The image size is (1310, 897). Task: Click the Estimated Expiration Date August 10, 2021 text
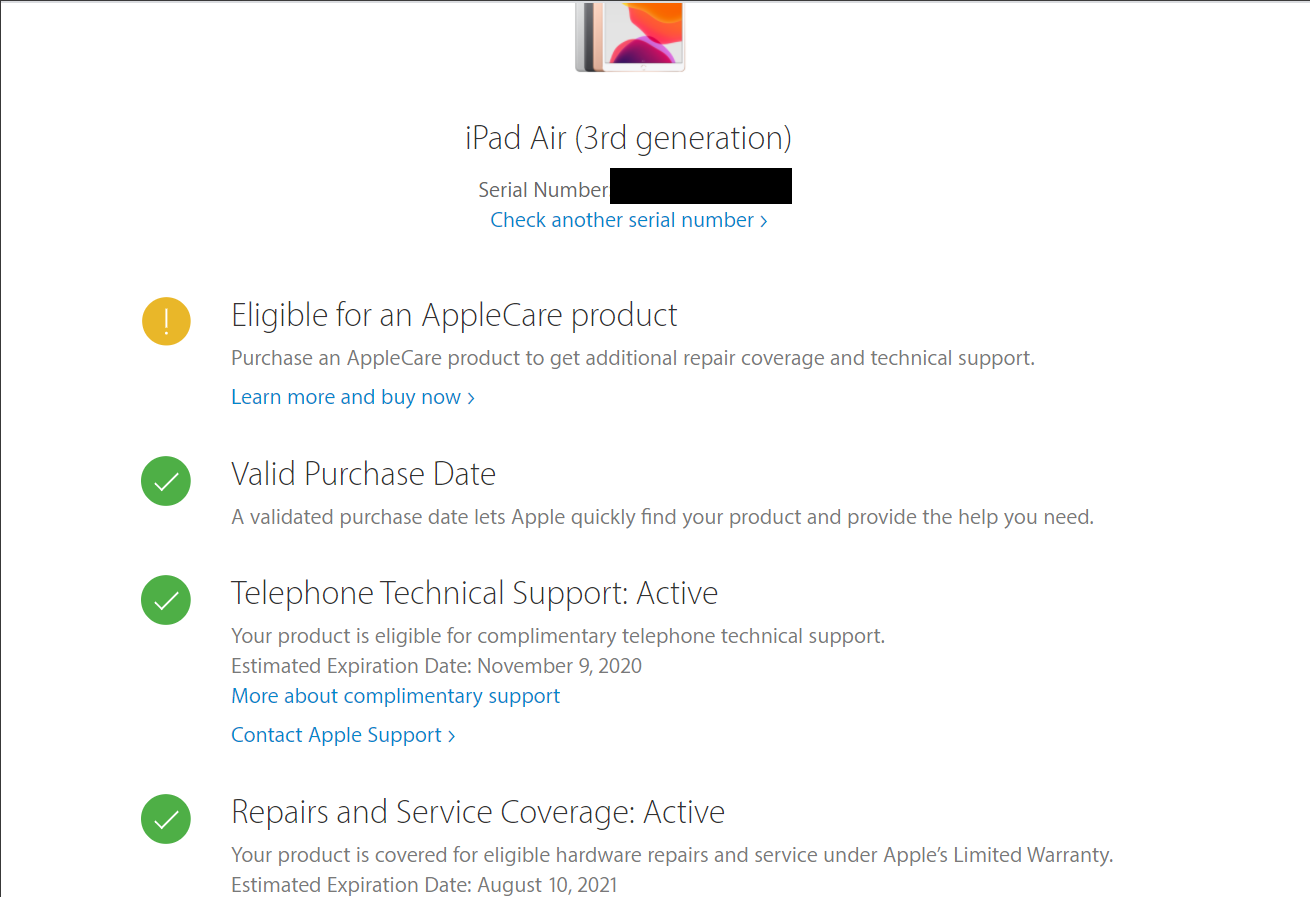[424, 885]
